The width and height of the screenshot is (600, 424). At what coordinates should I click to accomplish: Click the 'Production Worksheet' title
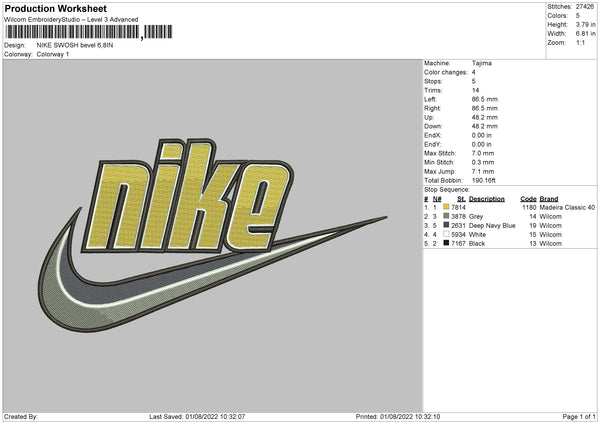56,8
